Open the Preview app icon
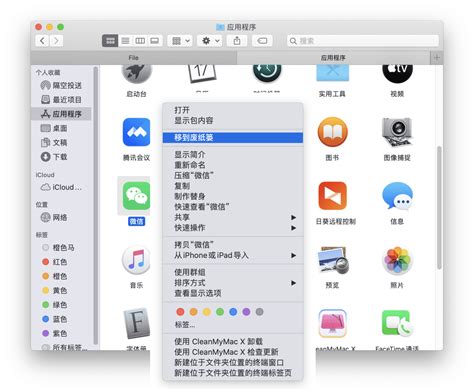Viewport: 474px width, 391px height. (x=332, y=260)
